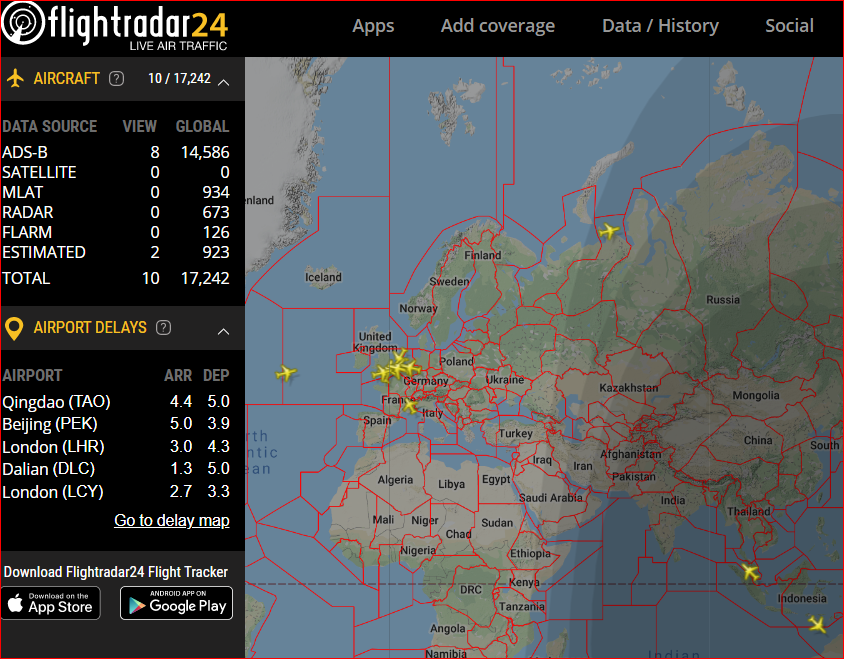844x659 pixels.
Task: Open the Social menu
Action: 789,26
